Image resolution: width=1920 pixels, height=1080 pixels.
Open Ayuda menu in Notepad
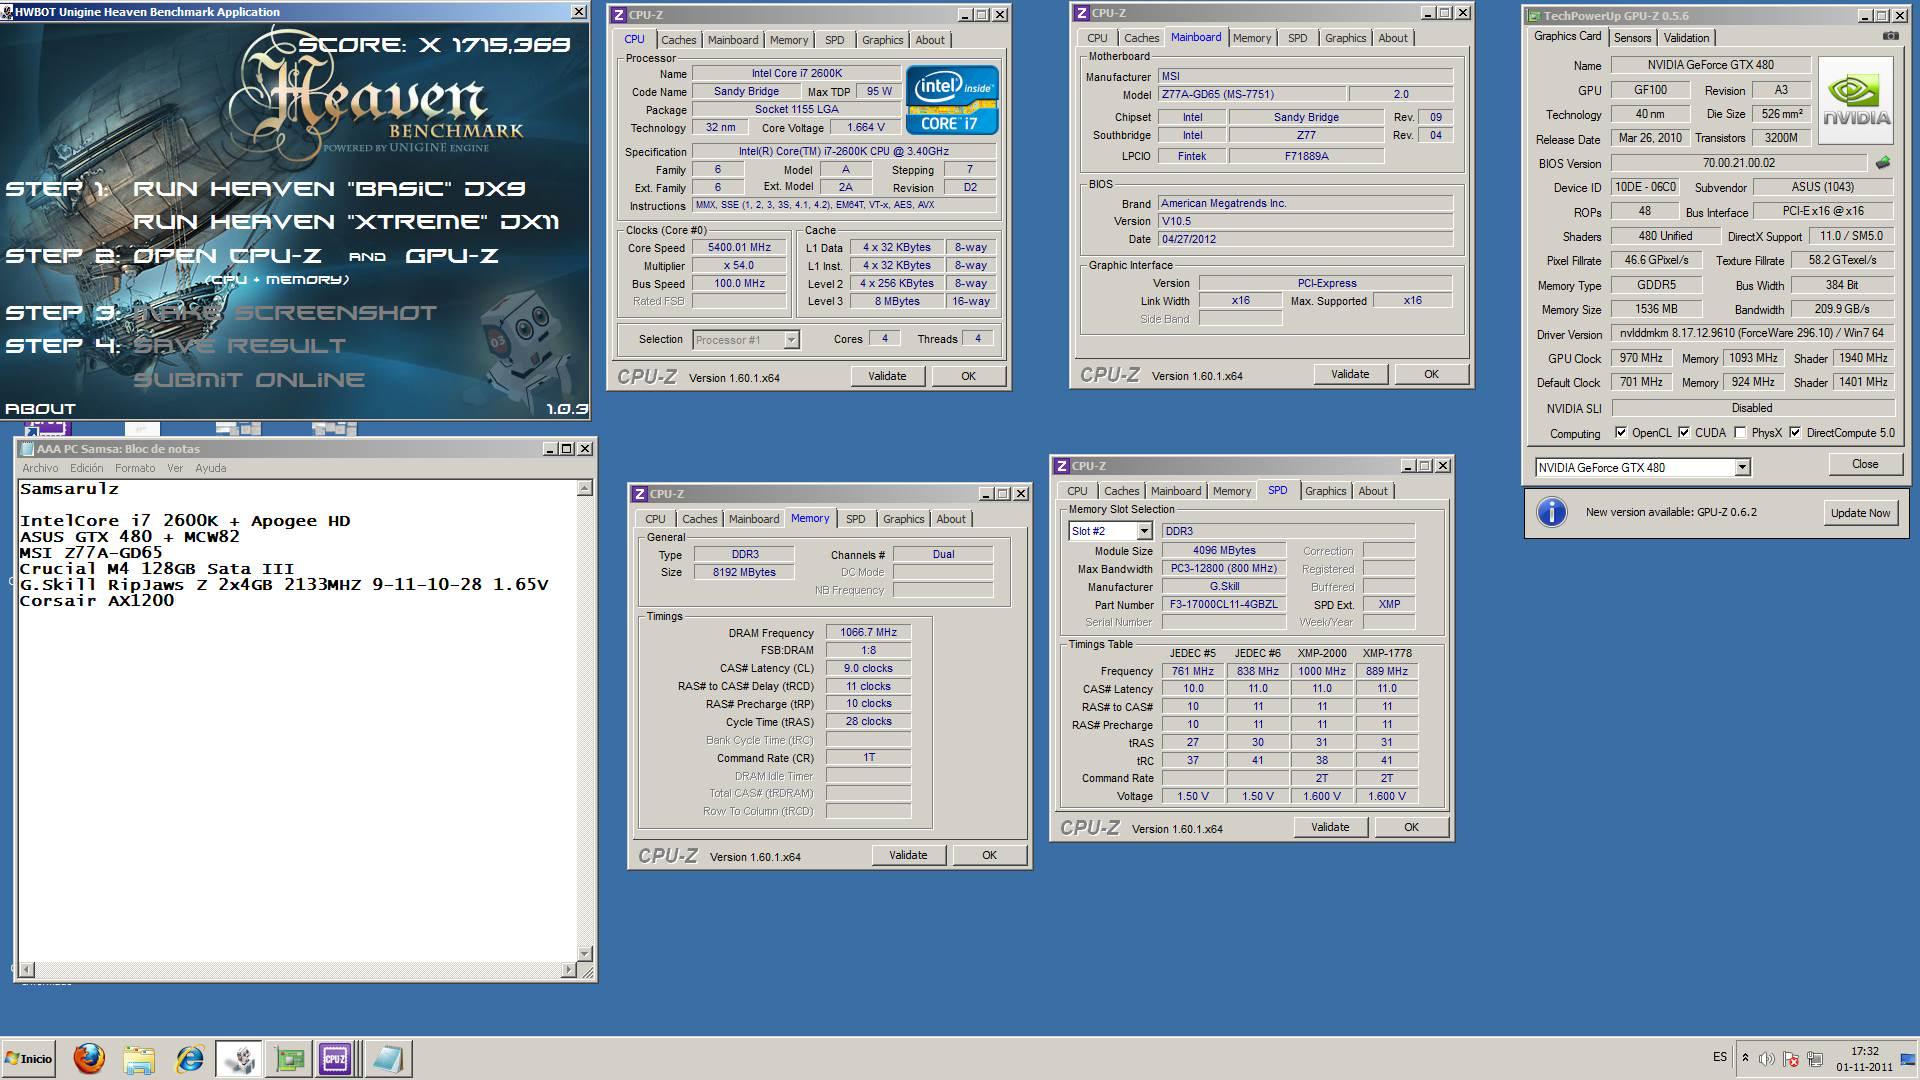210,468
